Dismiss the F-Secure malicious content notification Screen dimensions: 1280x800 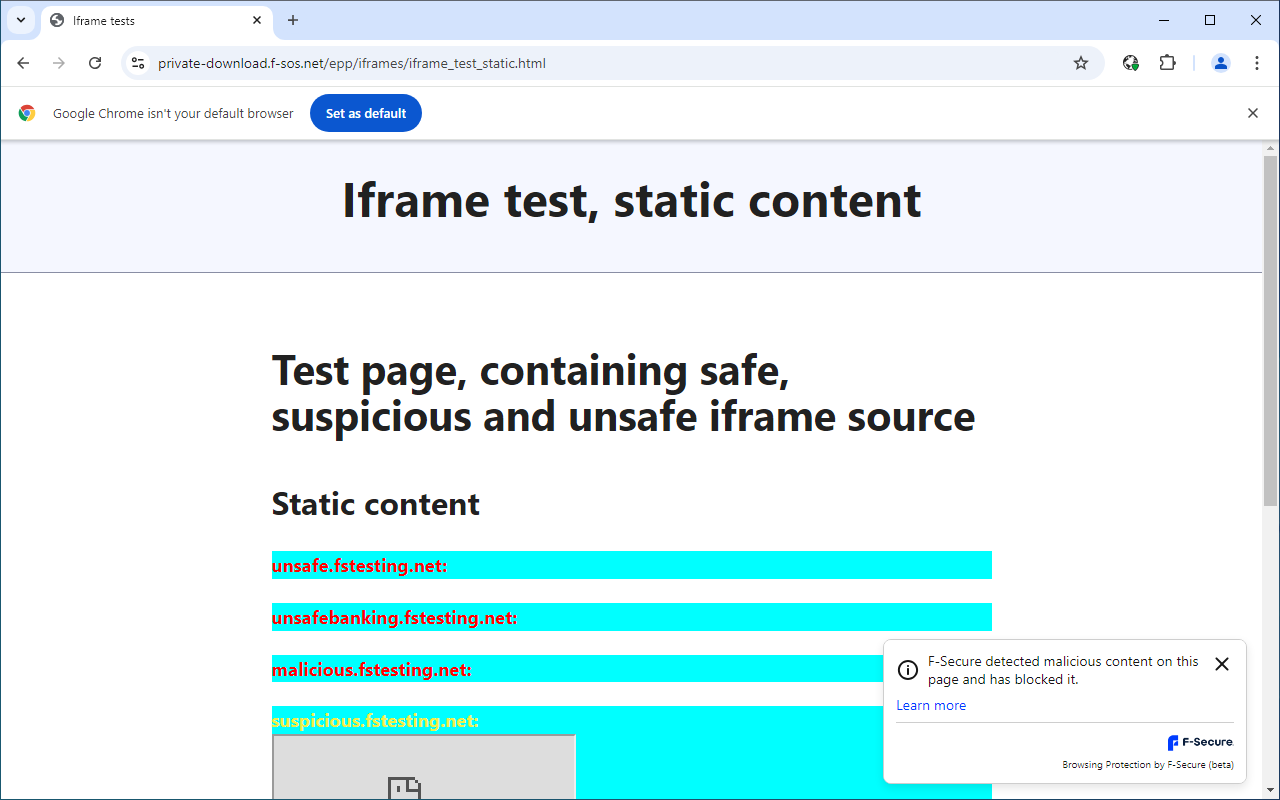pos(1221,663)
